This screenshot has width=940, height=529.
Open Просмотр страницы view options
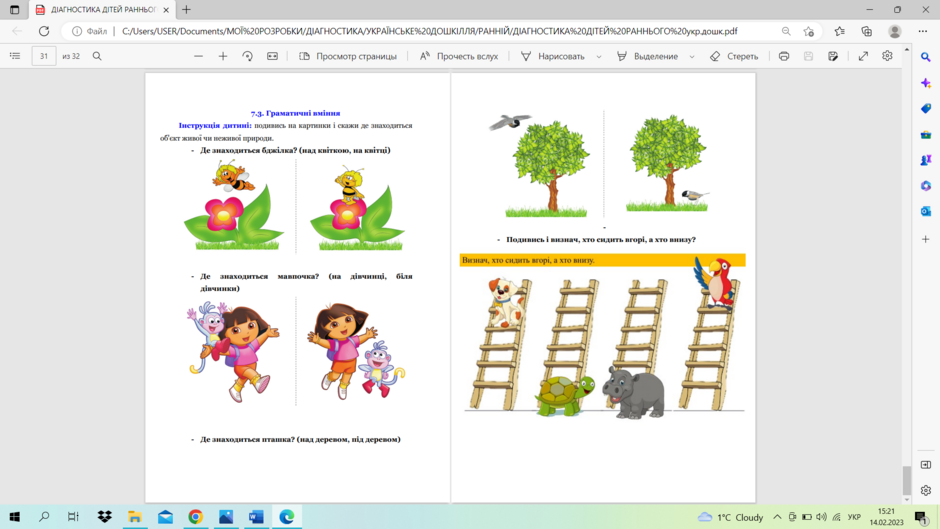(x=348, y=56)
